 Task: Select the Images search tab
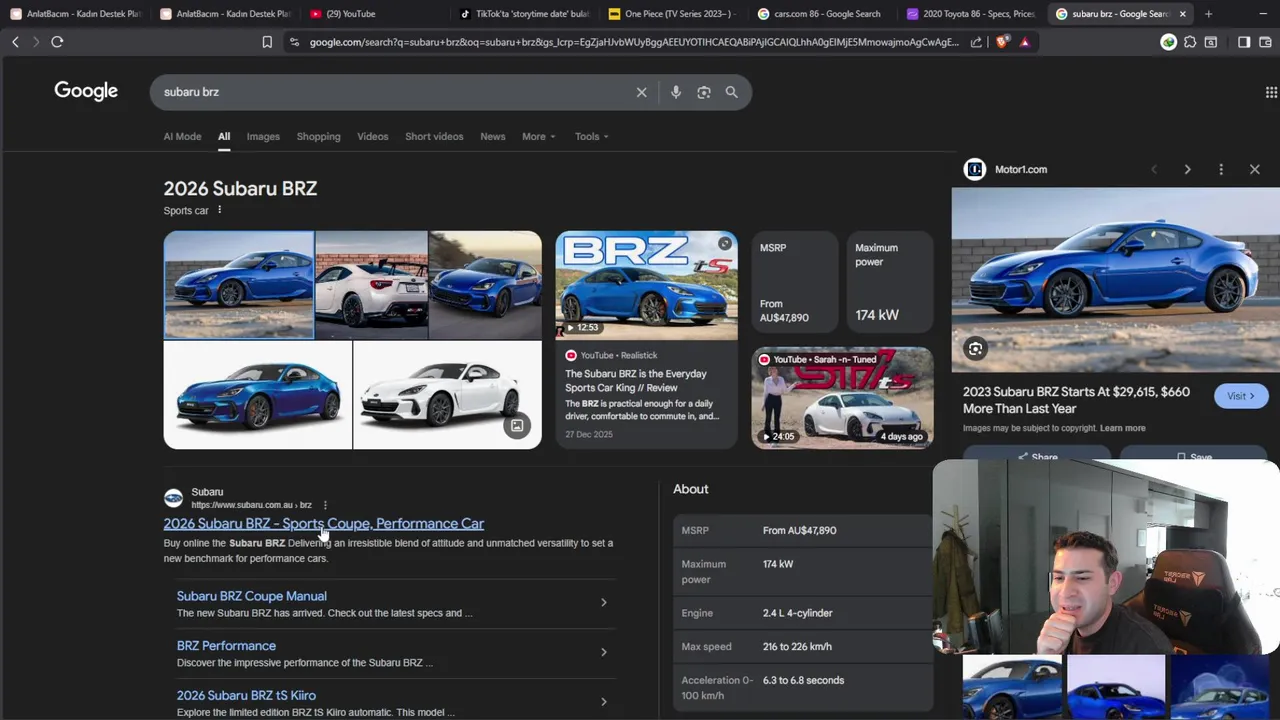coord(263,136)
